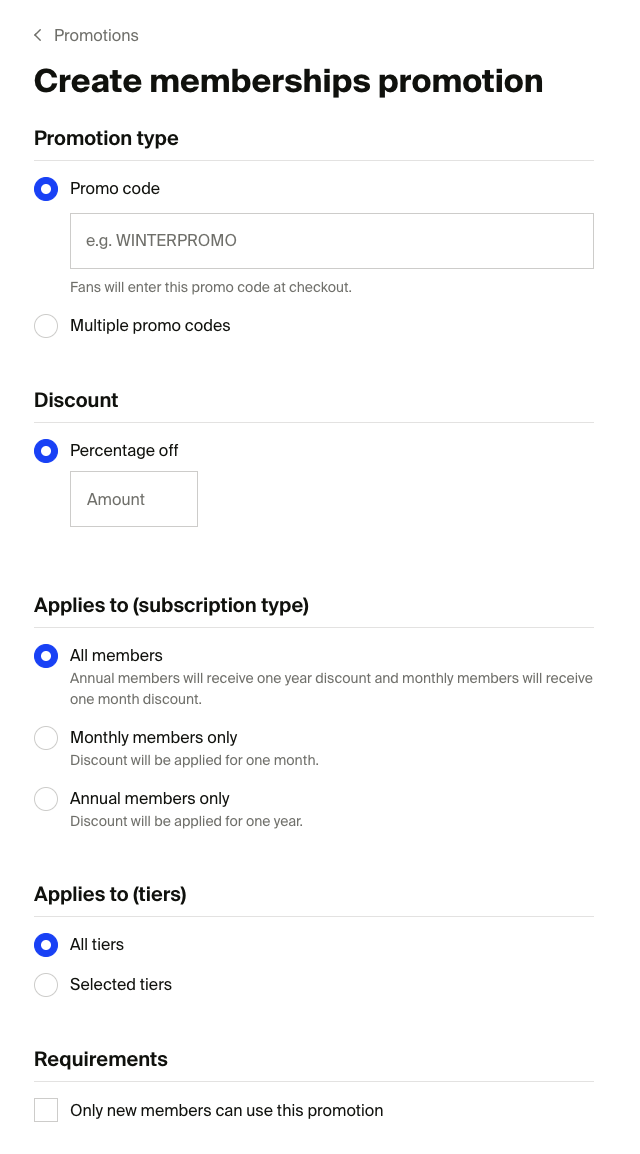
Task: Click the Promotion type section heading
Action: point(106,138)
